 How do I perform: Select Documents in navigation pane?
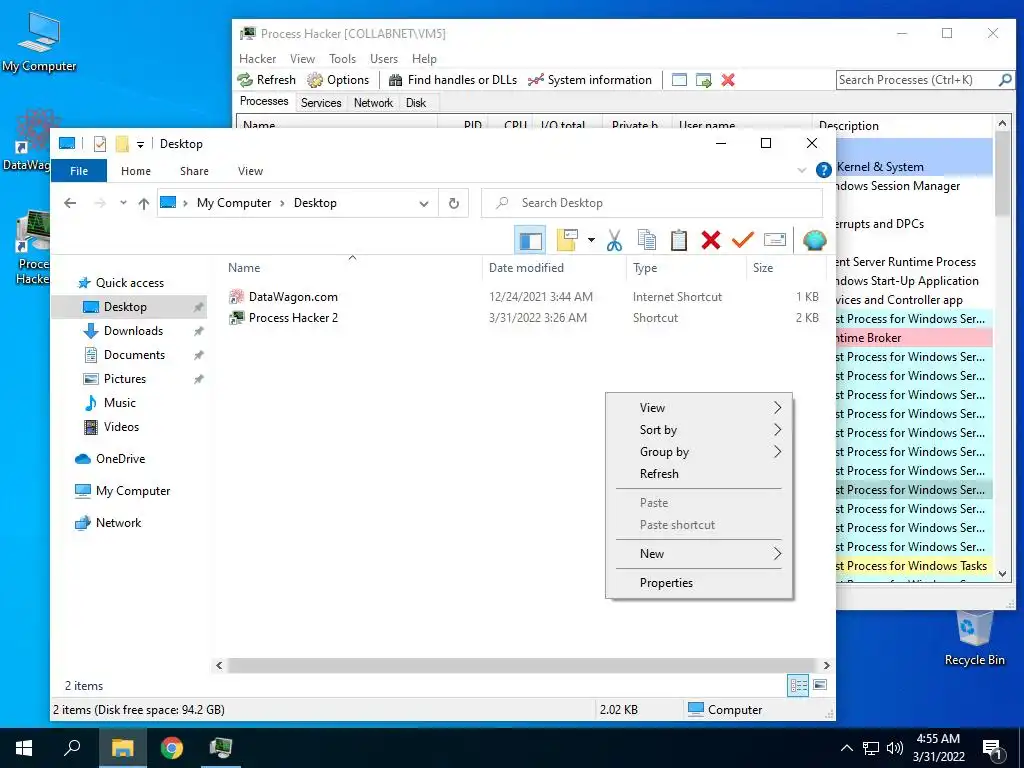pos(134,355)
